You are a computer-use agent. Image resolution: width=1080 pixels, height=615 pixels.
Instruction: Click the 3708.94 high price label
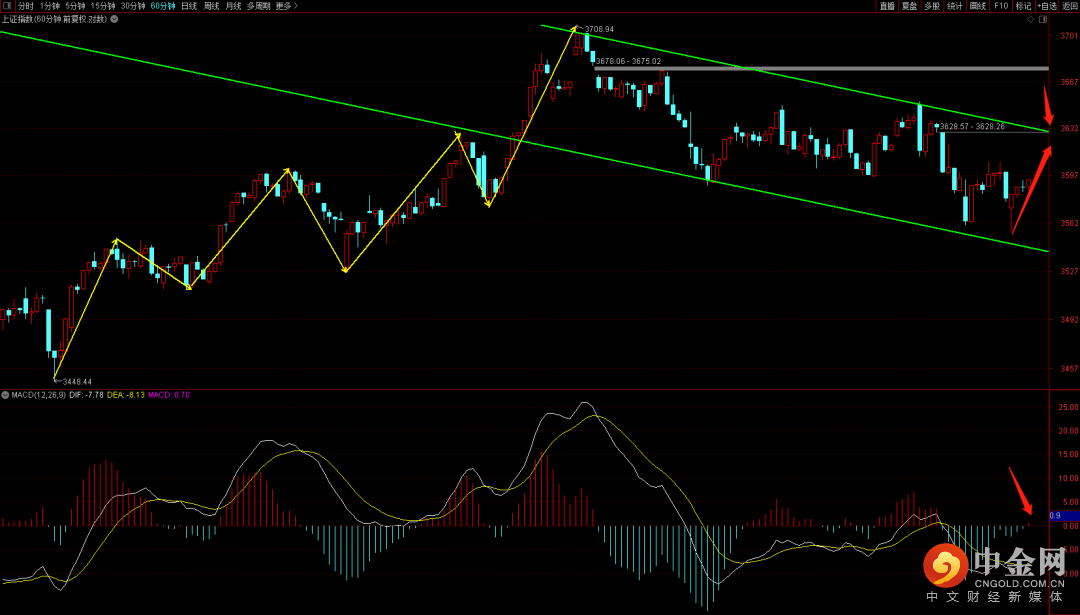click(x=599, y=30)
